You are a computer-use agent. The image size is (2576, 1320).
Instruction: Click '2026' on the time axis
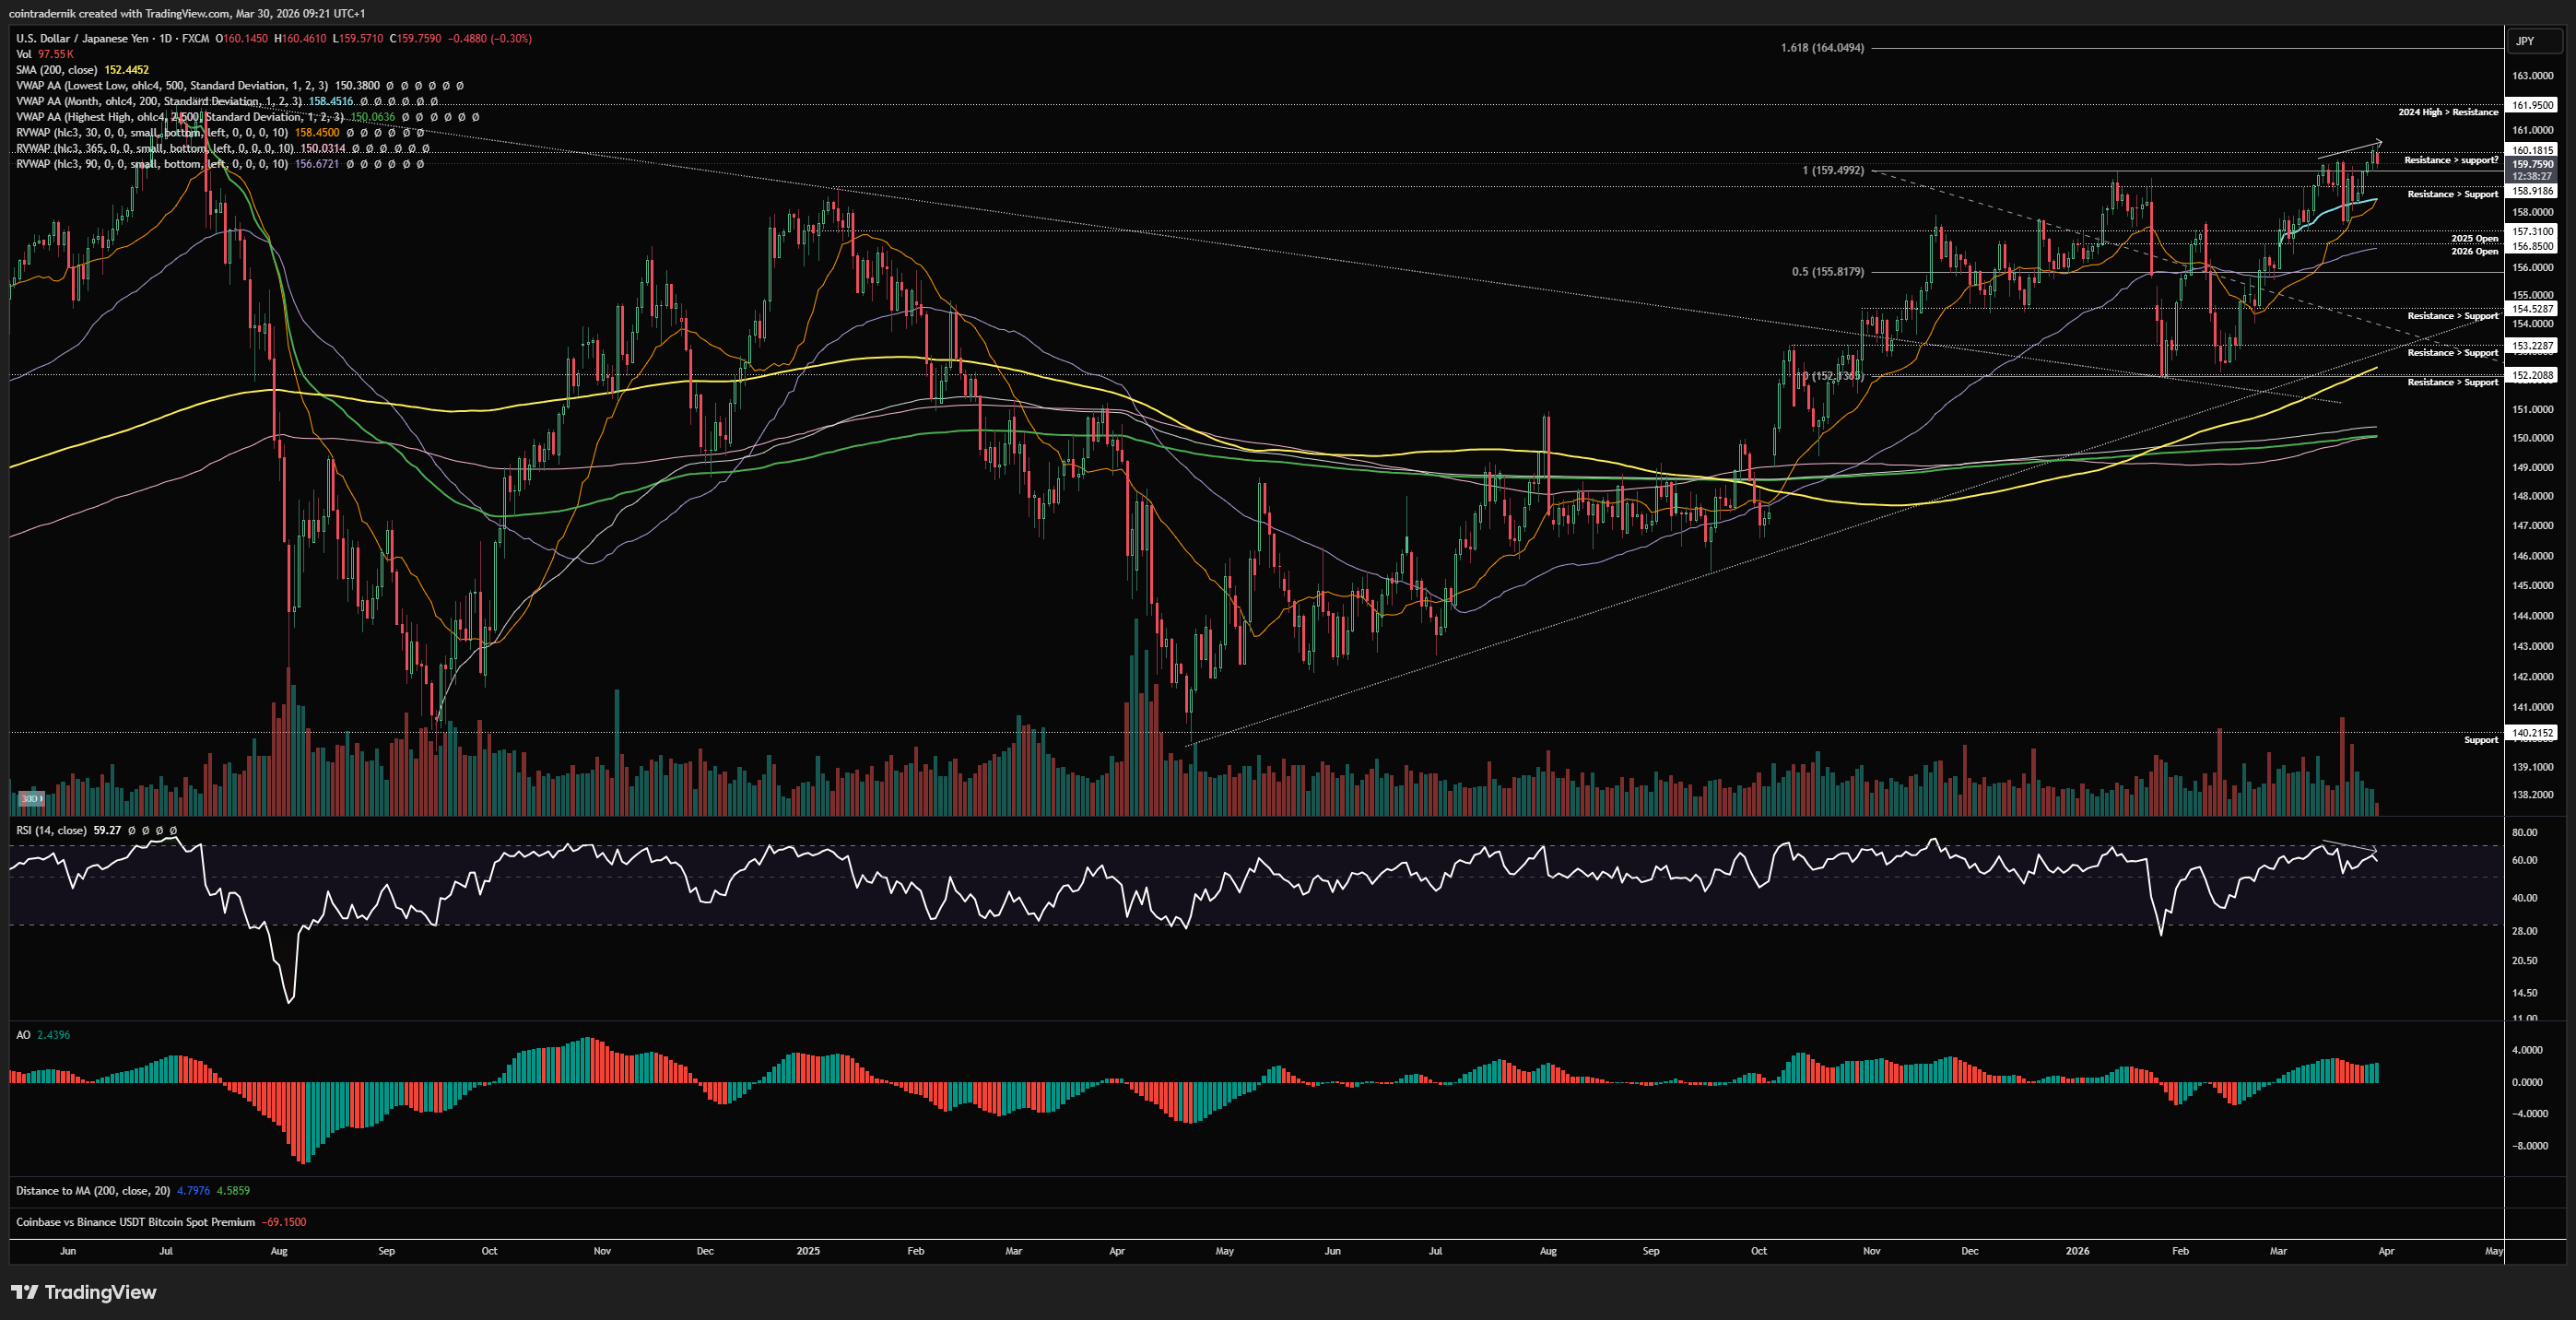tap(2077, 1251)
